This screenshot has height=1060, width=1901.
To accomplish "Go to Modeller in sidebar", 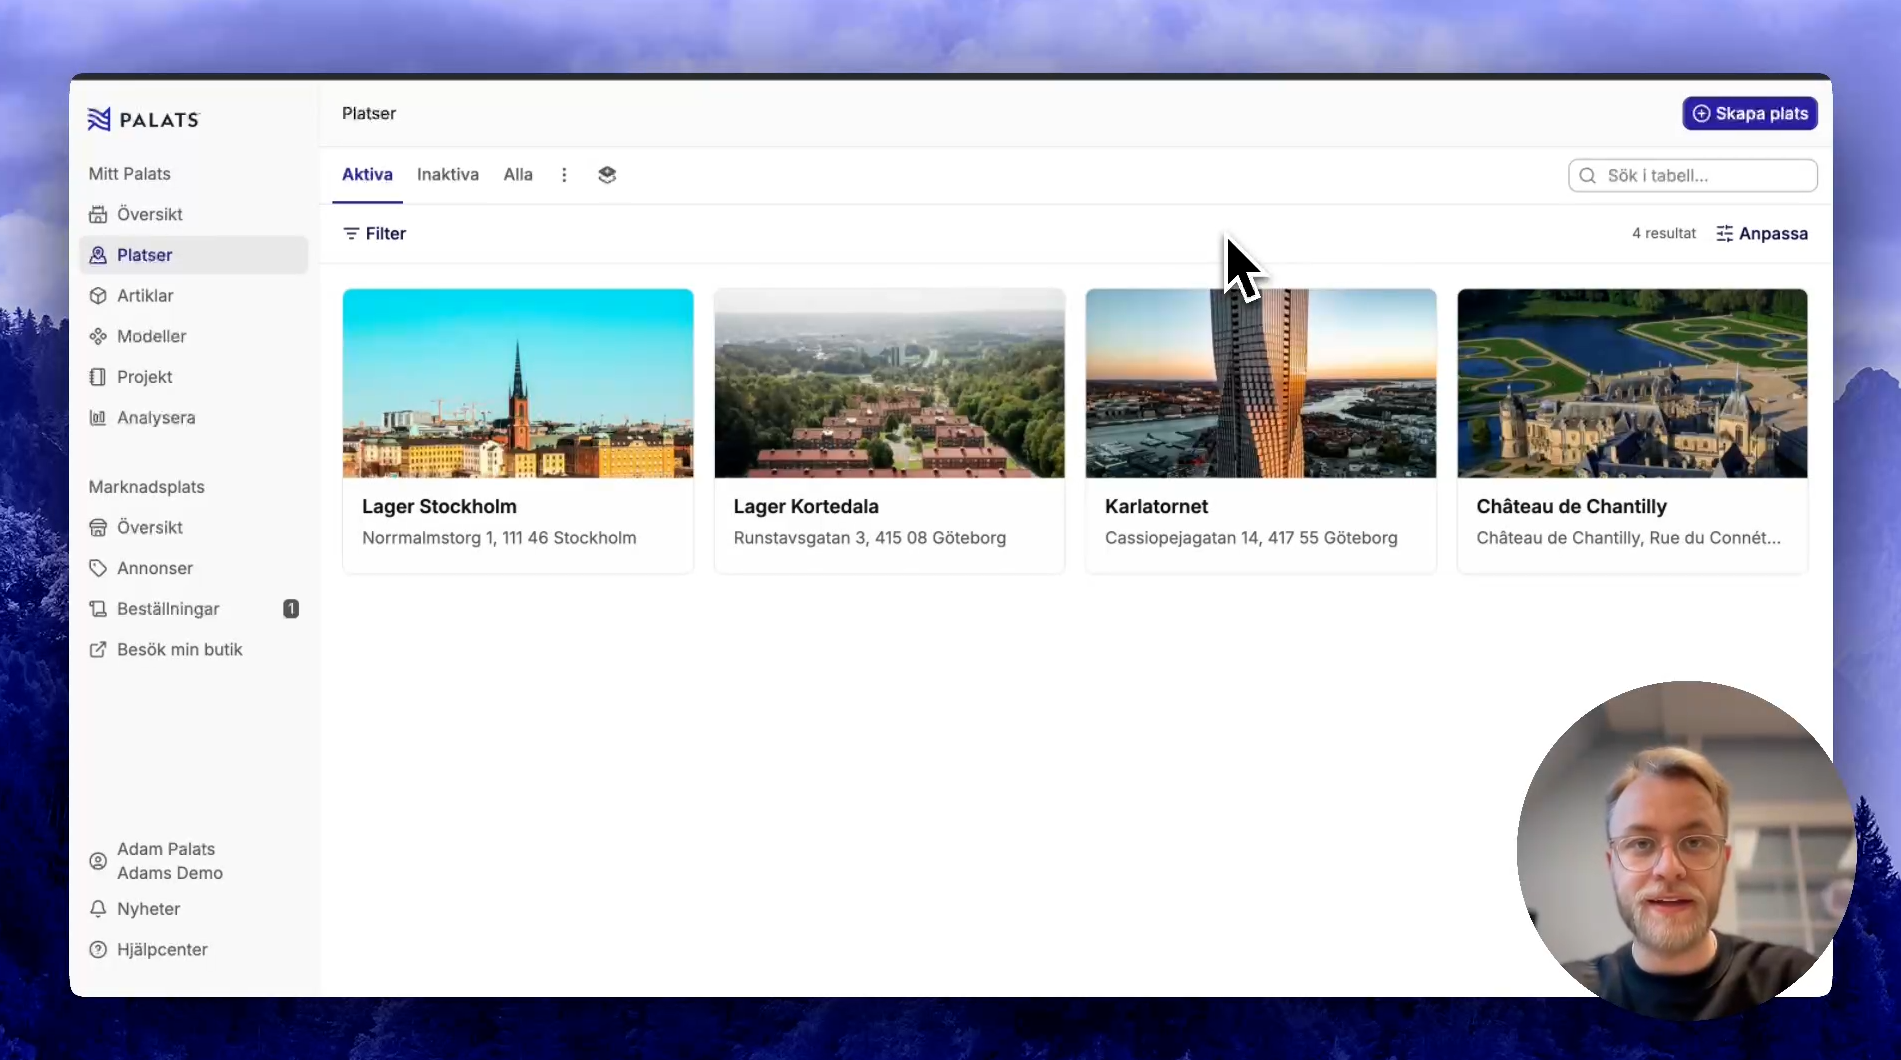I will point(151,336).
